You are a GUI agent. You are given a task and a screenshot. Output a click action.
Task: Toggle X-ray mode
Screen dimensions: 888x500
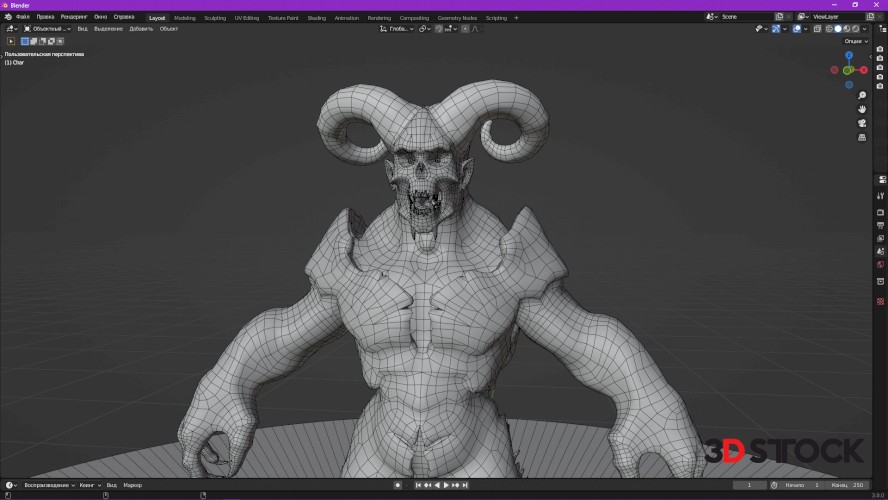coord(817,29)
